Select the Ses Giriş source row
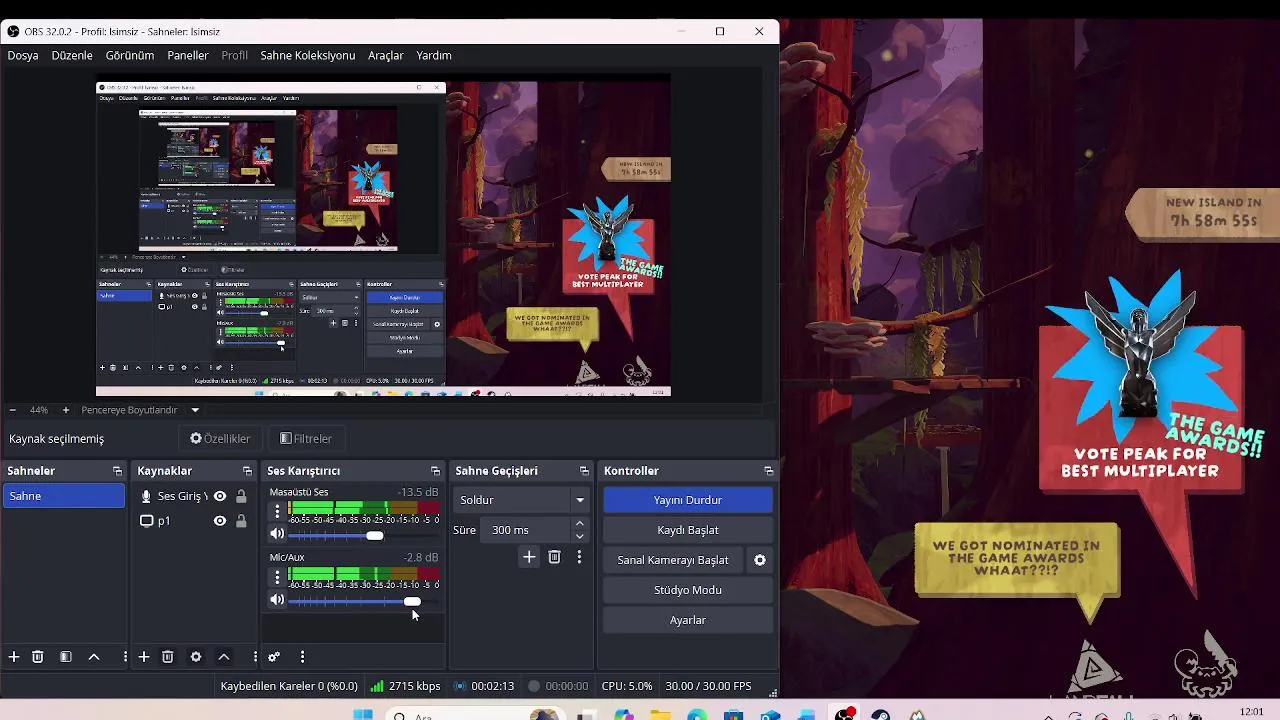 point(193,496)
